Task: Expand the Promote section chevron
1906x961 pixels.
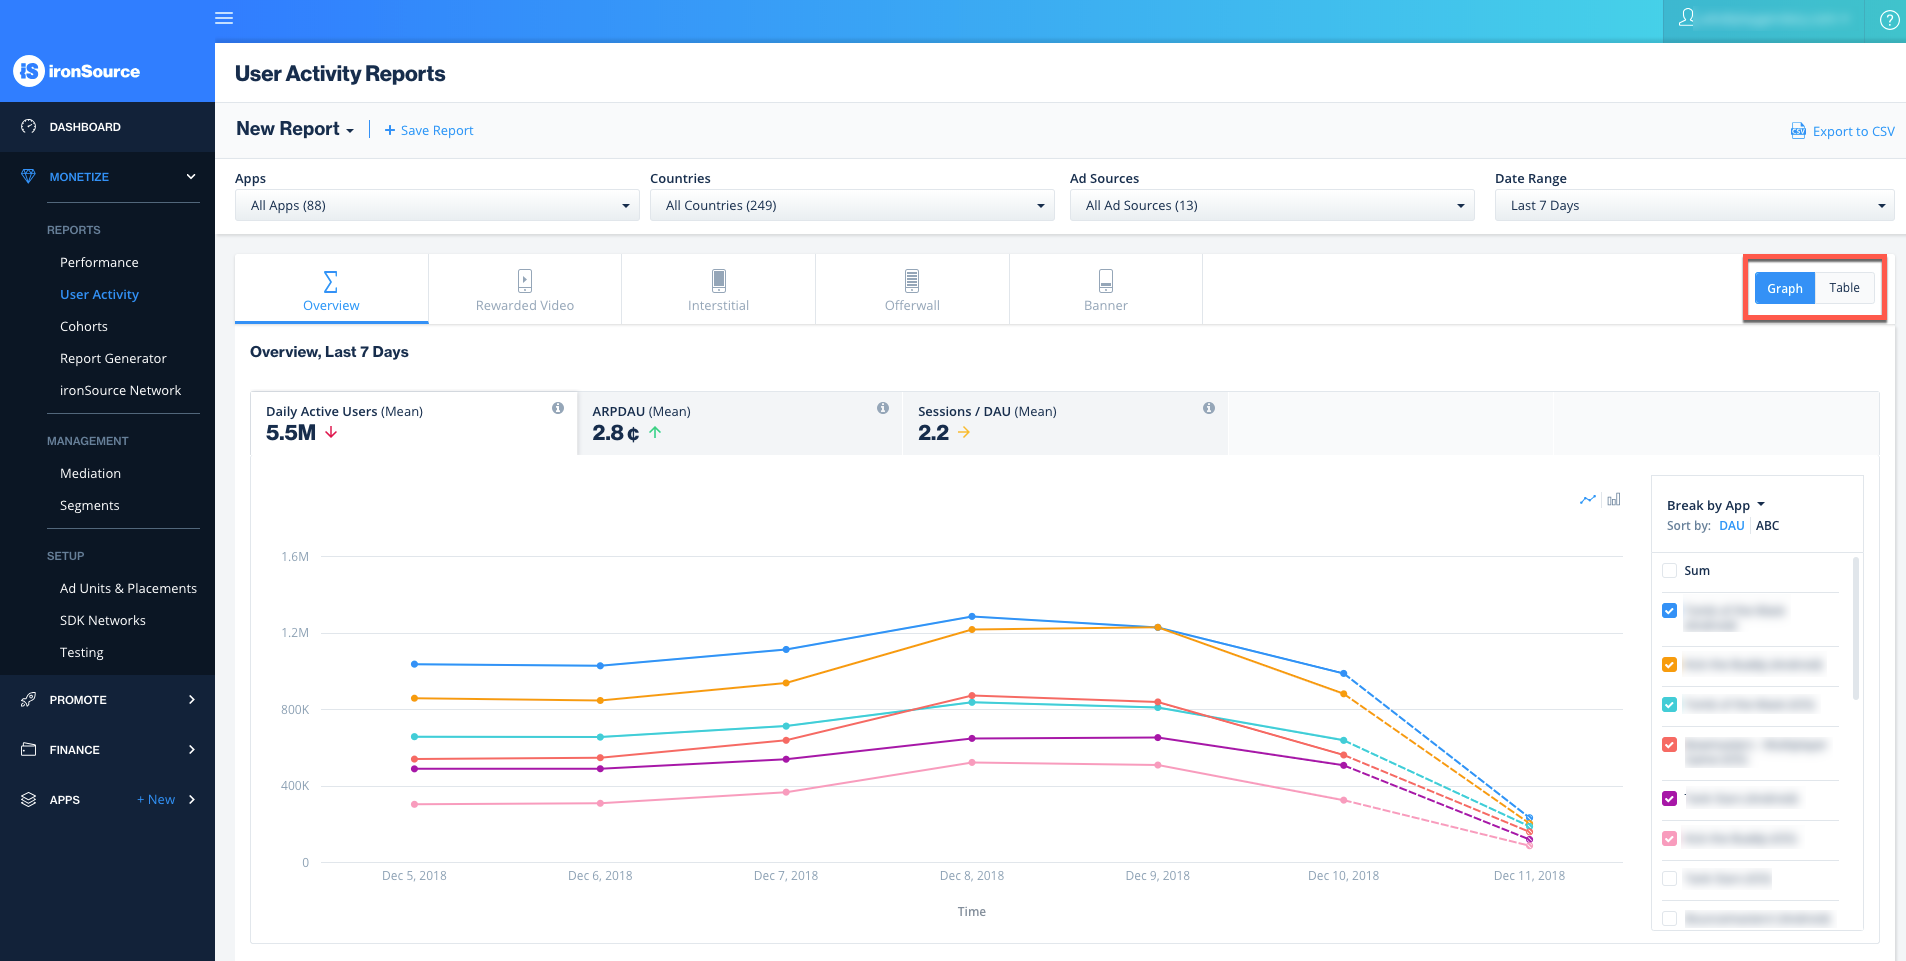Action: coord(191,700)
